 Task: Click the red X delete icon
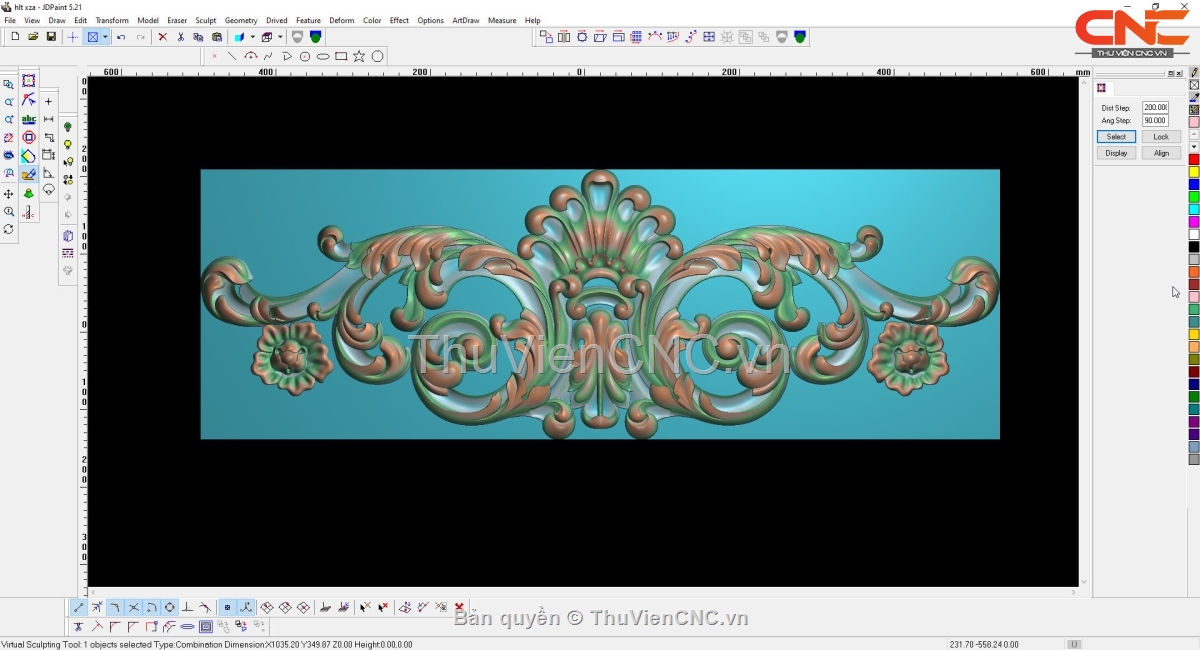click(x=162, y=37)
